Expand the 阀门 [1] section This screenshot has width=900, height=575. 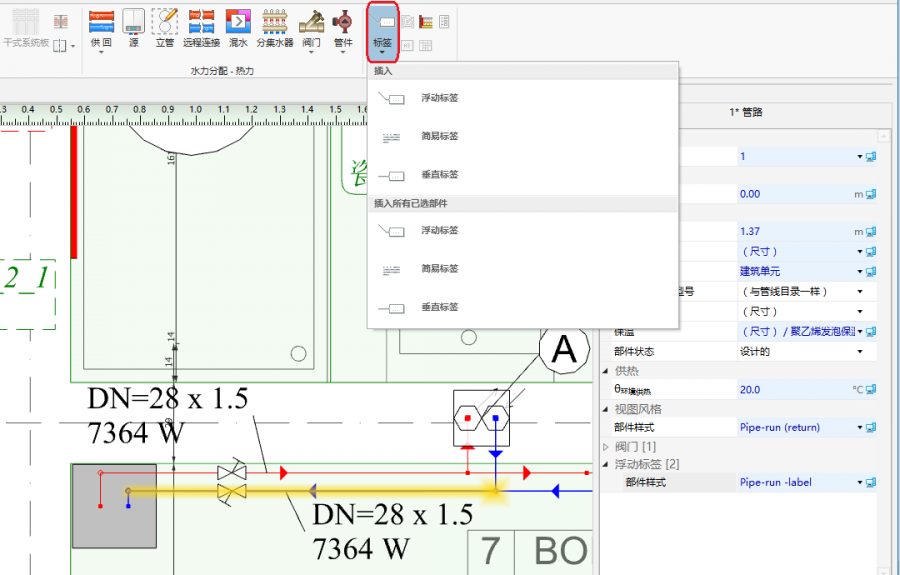point(606,446)
